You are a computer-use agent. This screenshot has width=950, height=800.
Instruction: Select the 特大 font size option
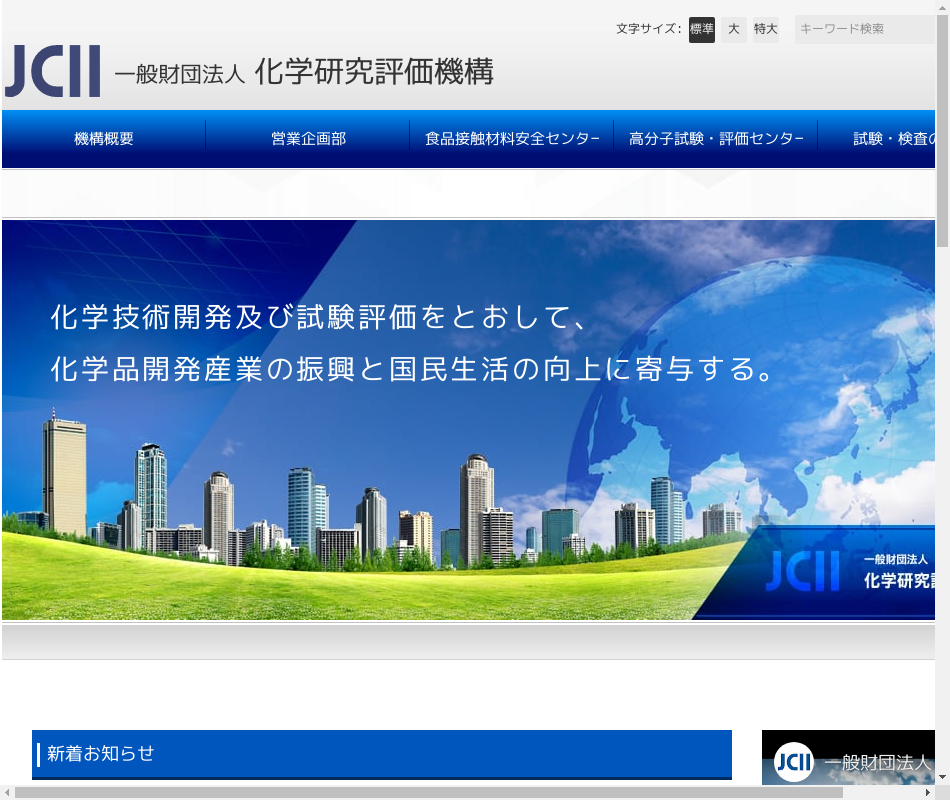click(x=766, y=29)
